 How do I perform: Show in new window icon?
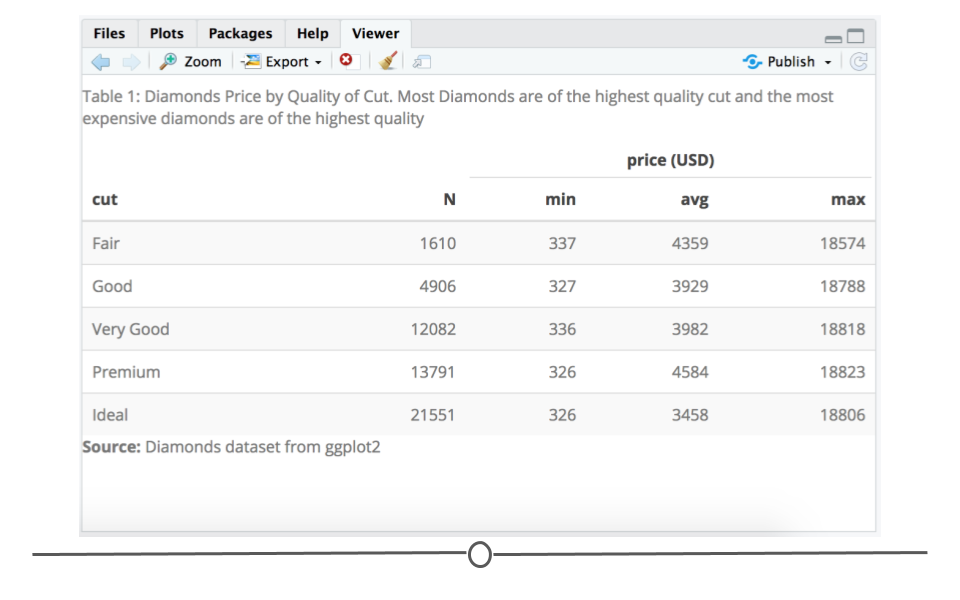422,62
